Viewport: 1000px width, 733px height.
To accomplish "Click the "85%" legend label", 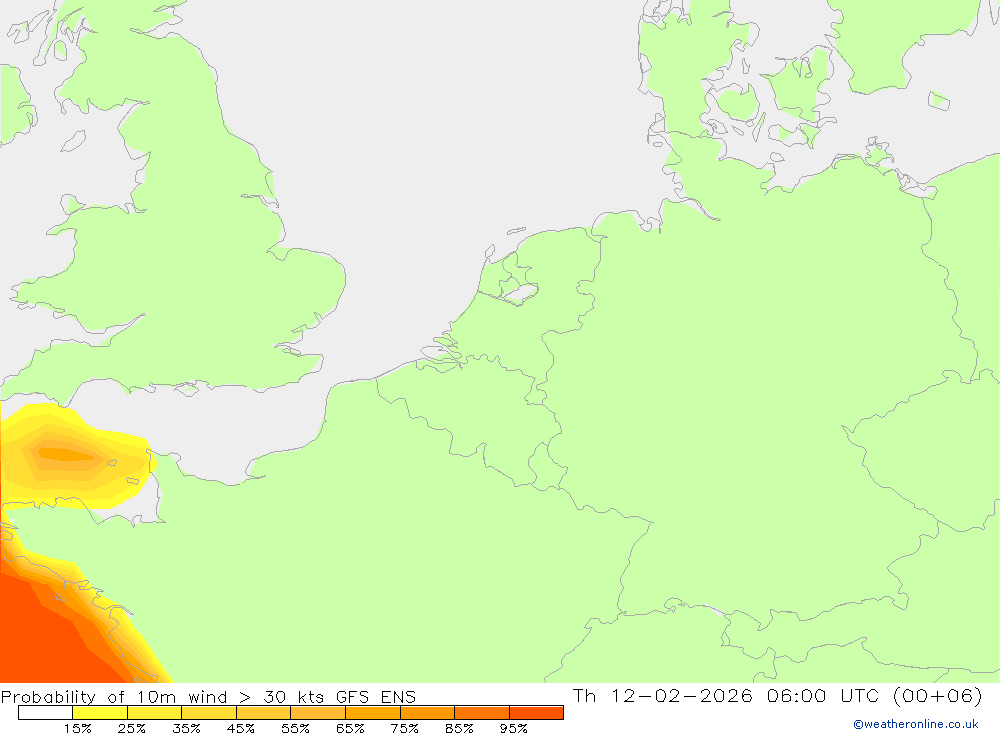I will (459, 728).
